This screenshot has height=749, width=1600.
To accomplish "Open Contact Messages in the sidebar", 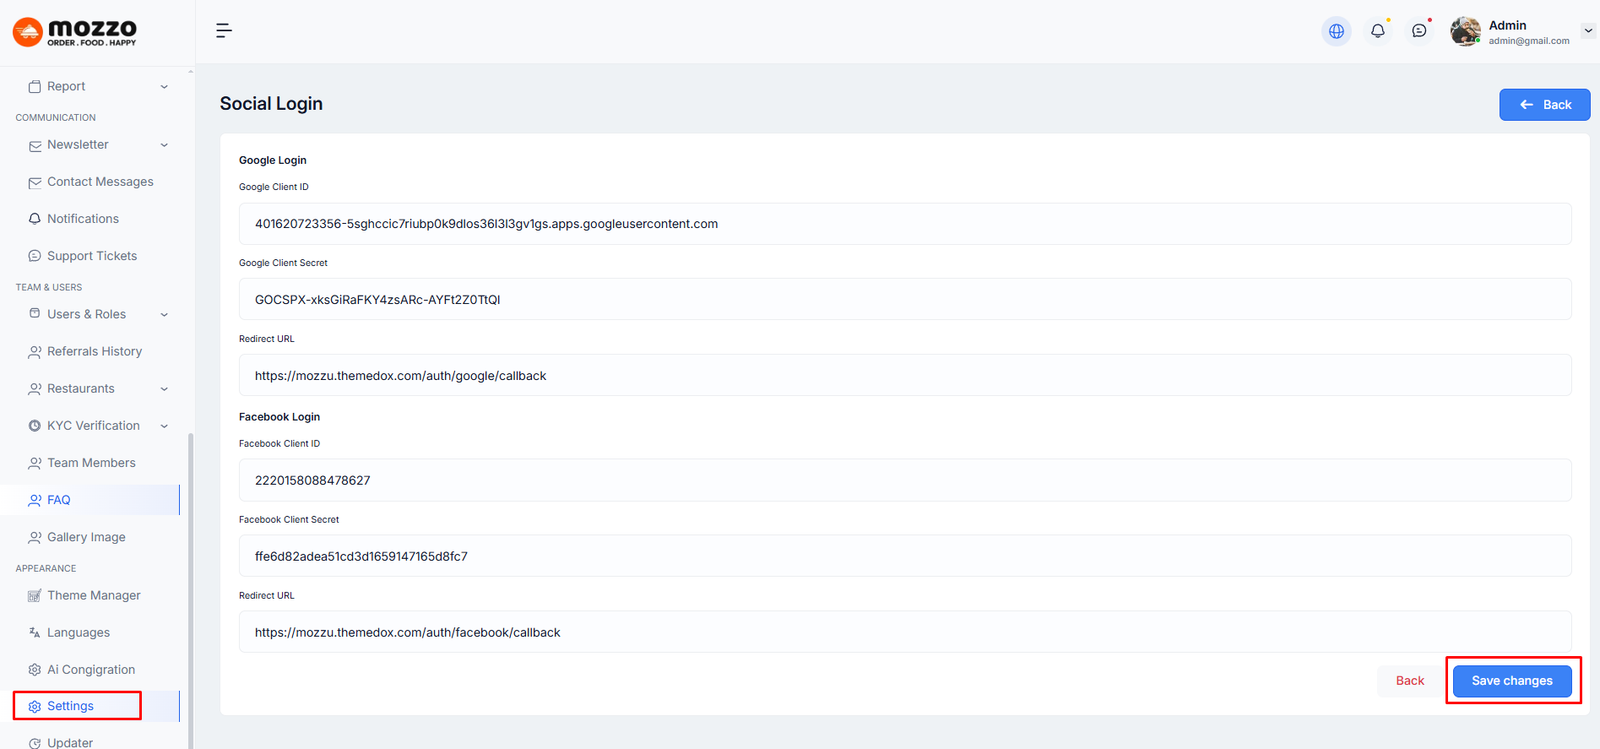I will pyautogui.click(x=100, y=182).
